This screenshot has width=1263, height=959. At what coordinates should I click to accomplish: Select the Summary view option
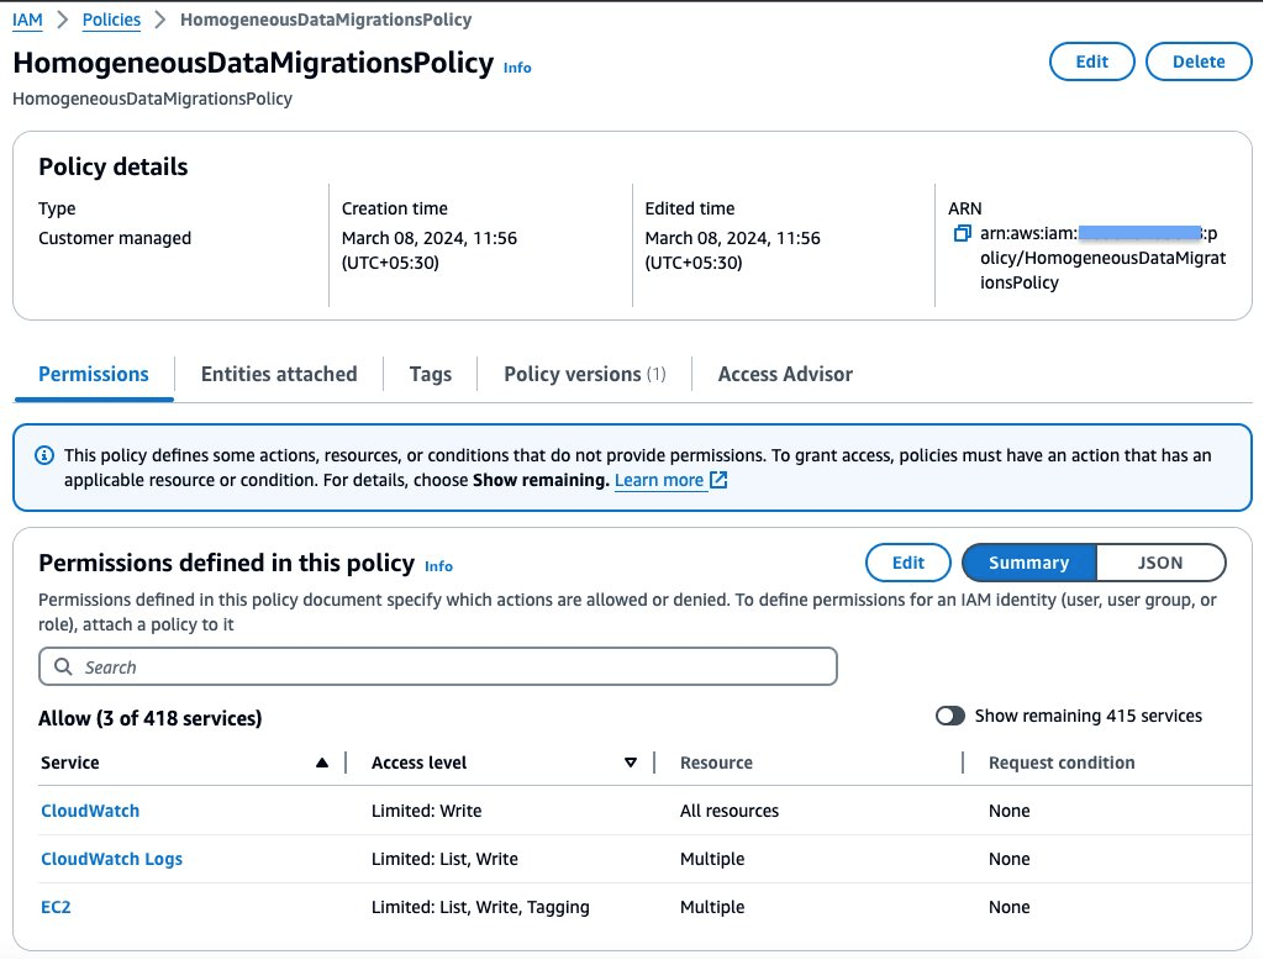pyautogui.click(x=1028, y=563)
